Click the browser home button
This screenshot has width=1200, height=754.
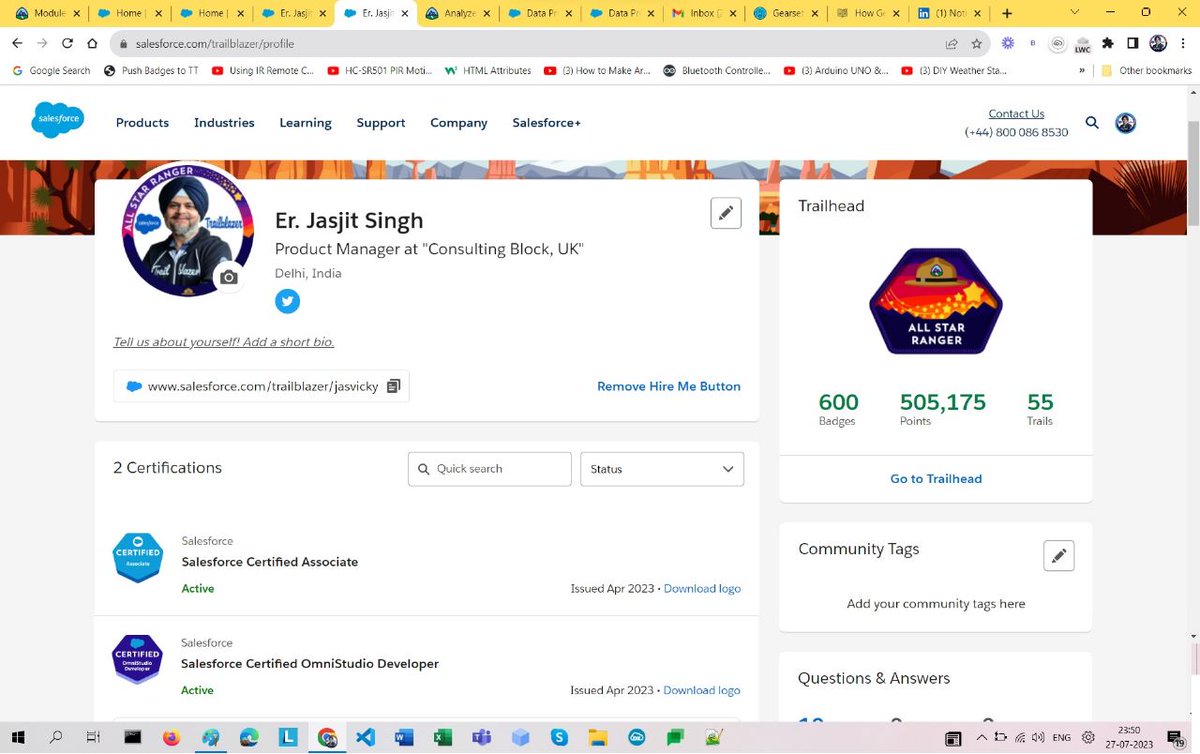92,44
